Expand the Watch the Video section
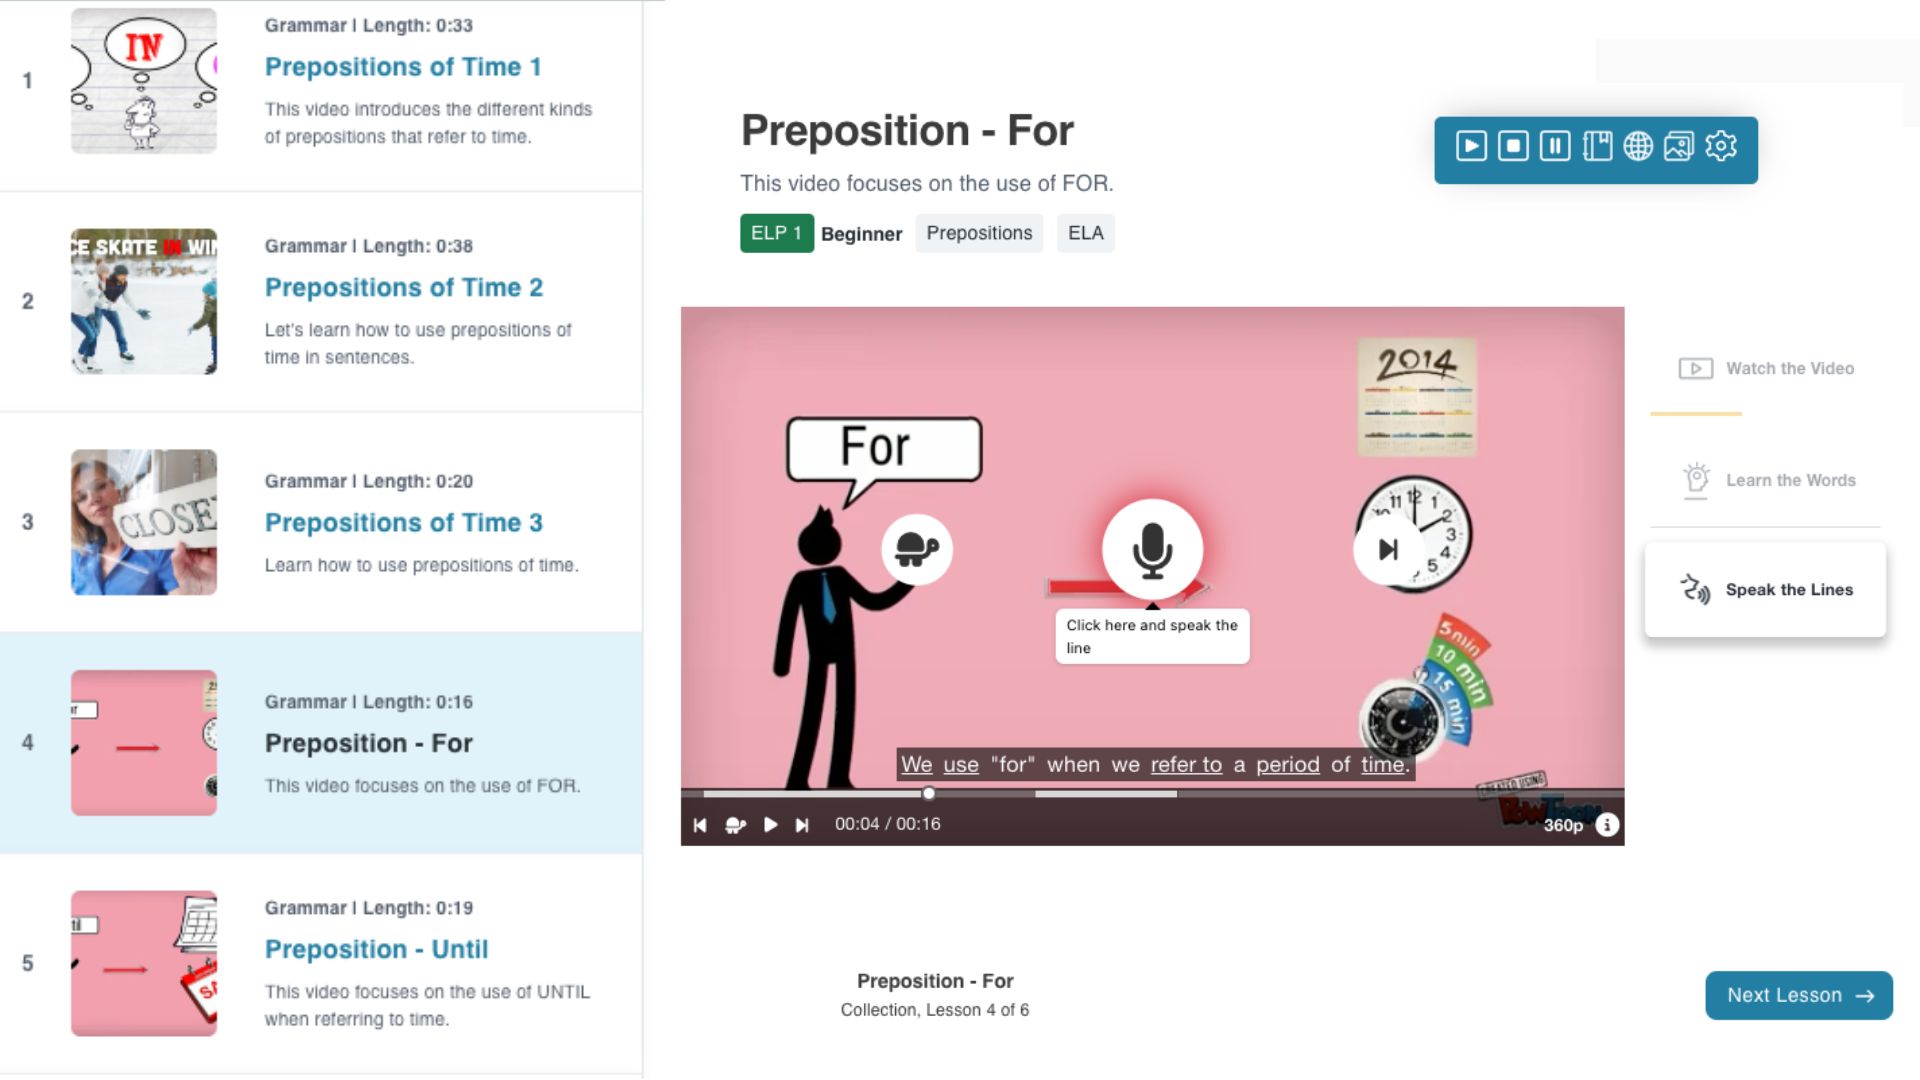Image resolution: width=1920 pixels, height=1080 pixels. (1767, 368)
